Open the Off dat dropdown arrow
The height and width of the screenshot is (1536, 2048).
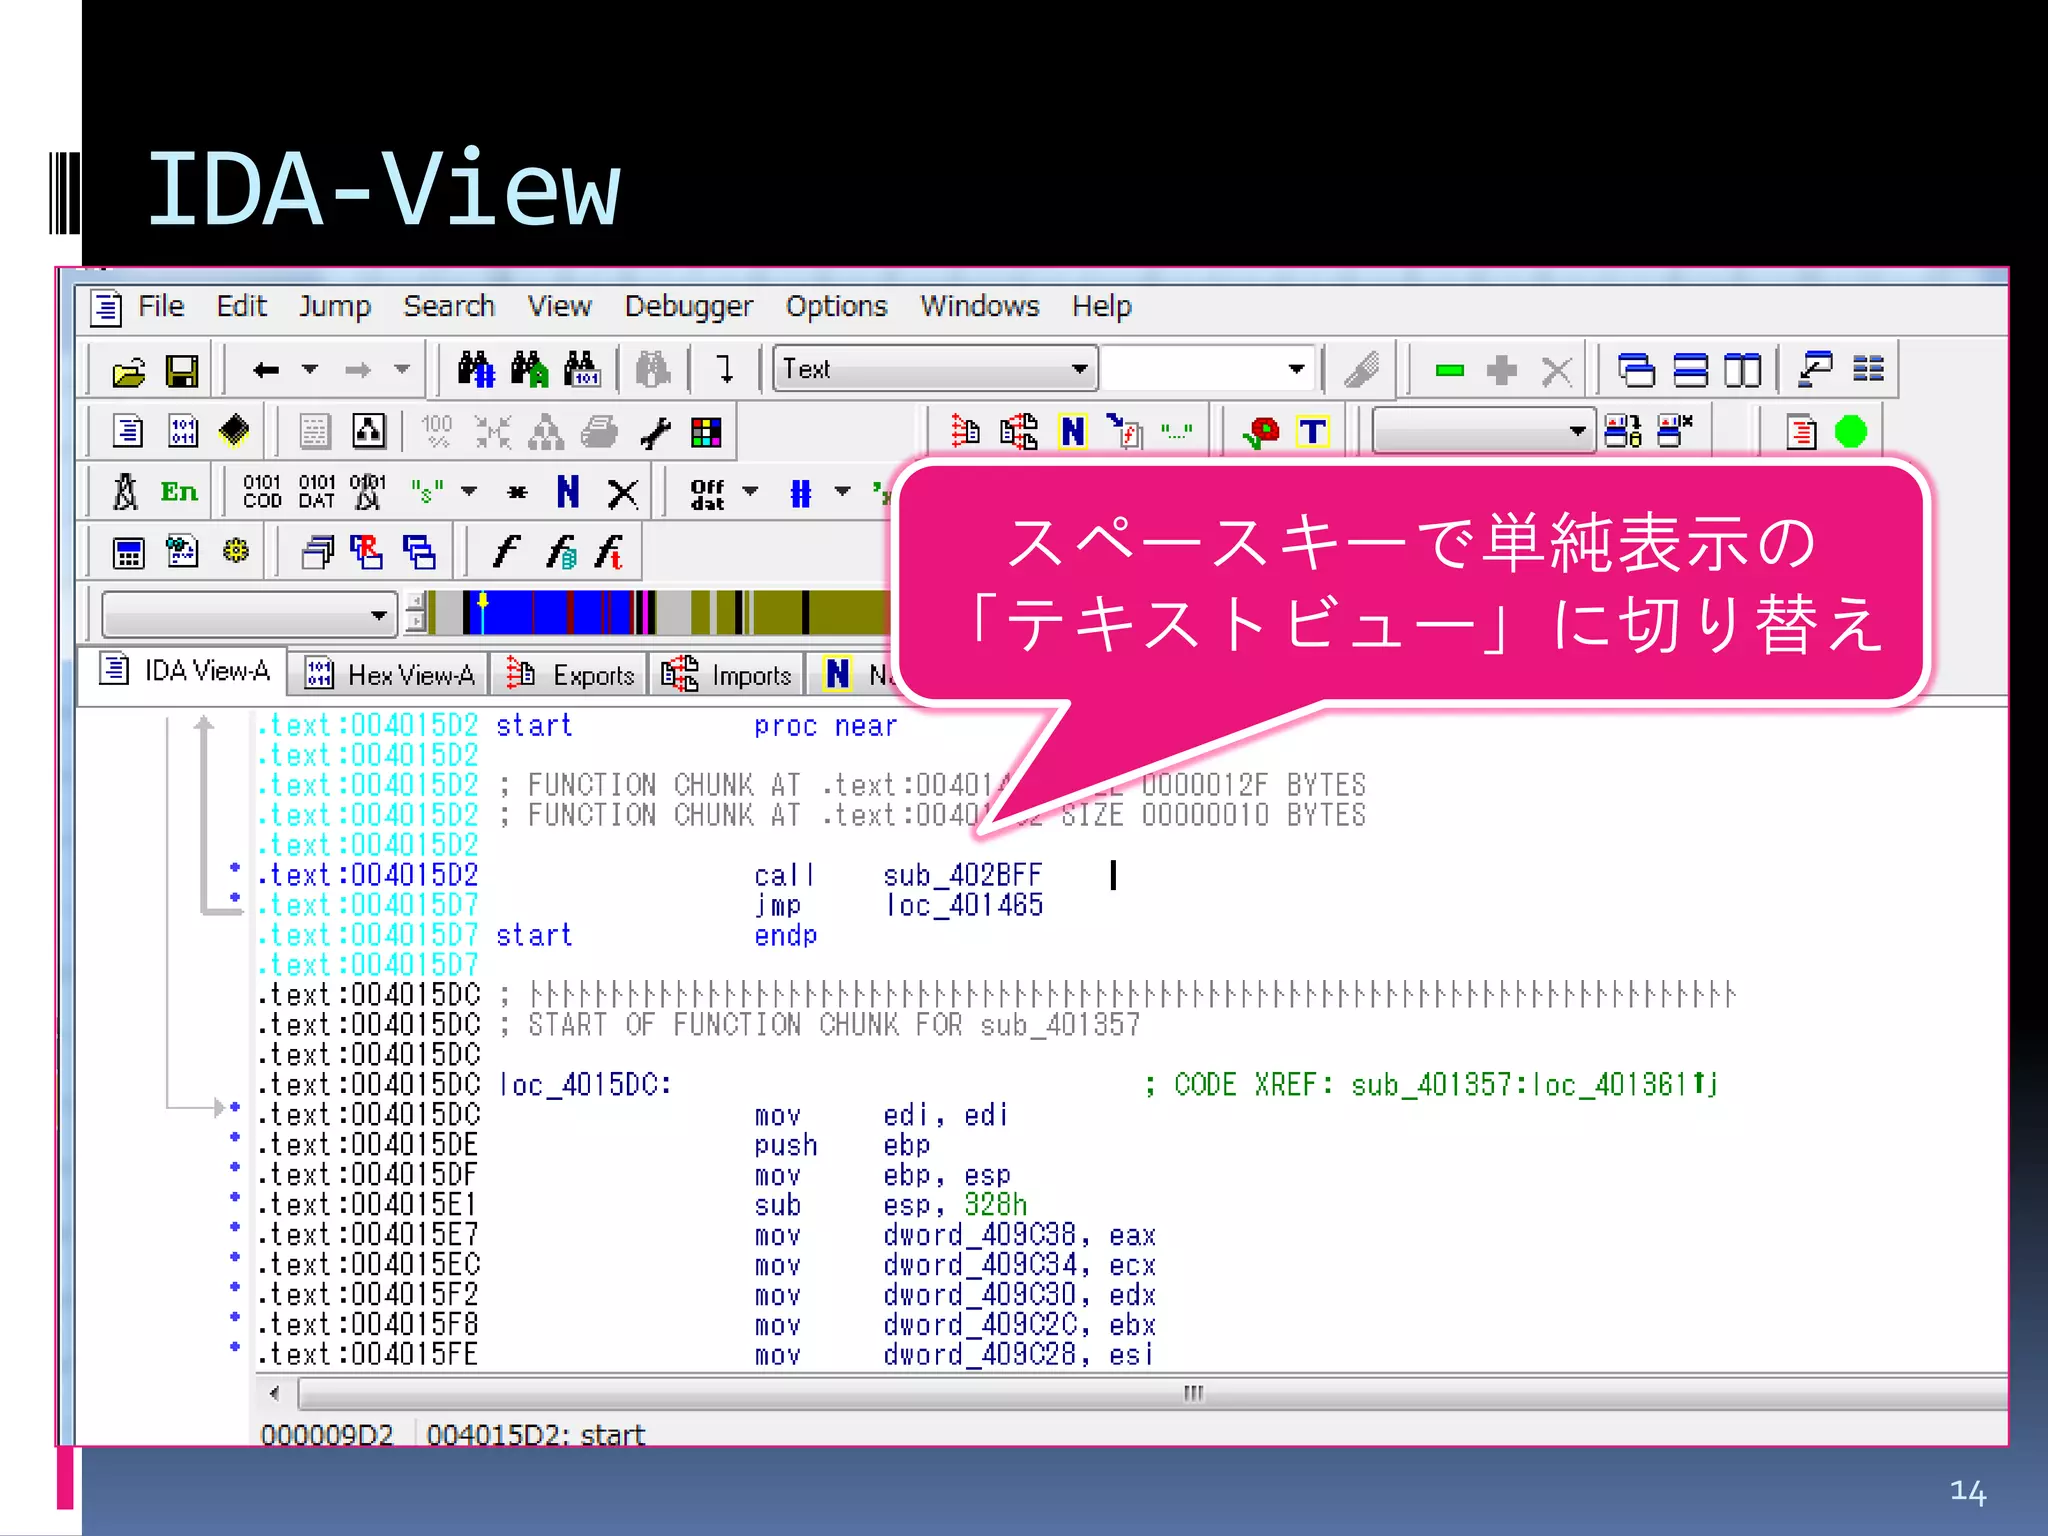(750, 491)
